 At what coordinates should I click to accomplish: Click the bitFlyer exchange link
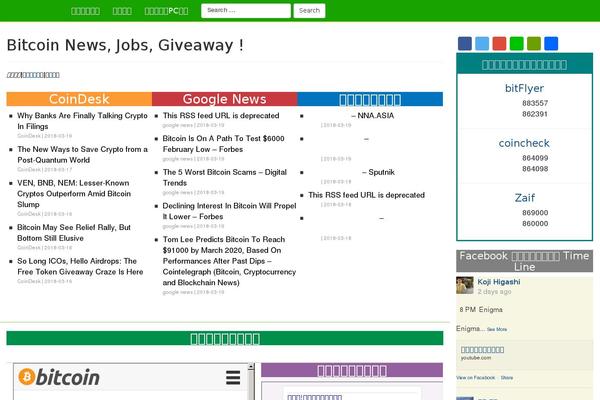(x=524, y=88)
